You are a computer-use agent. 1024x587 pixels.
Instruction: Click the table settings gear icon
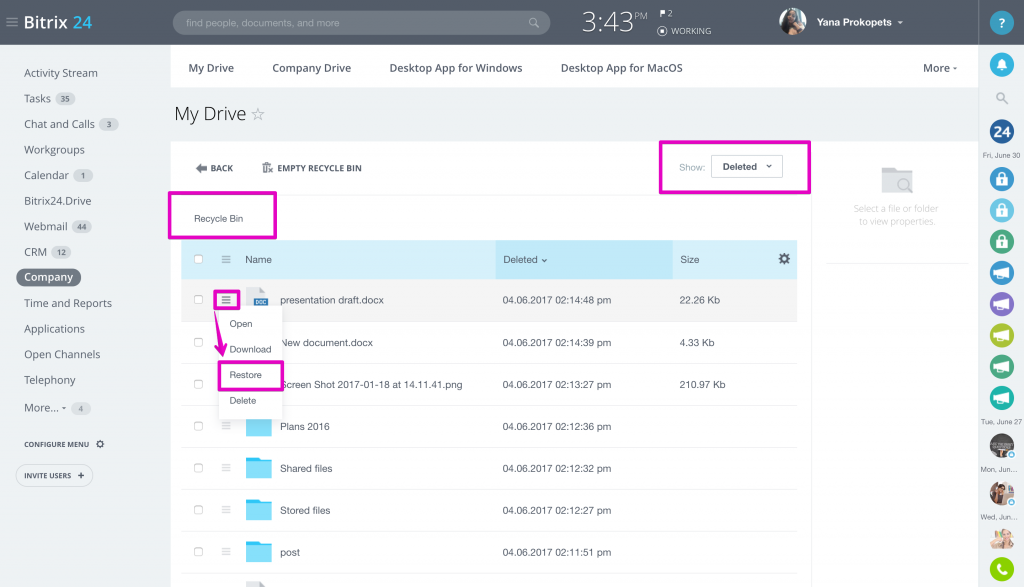pyautogui.click(x=784, y=259)
